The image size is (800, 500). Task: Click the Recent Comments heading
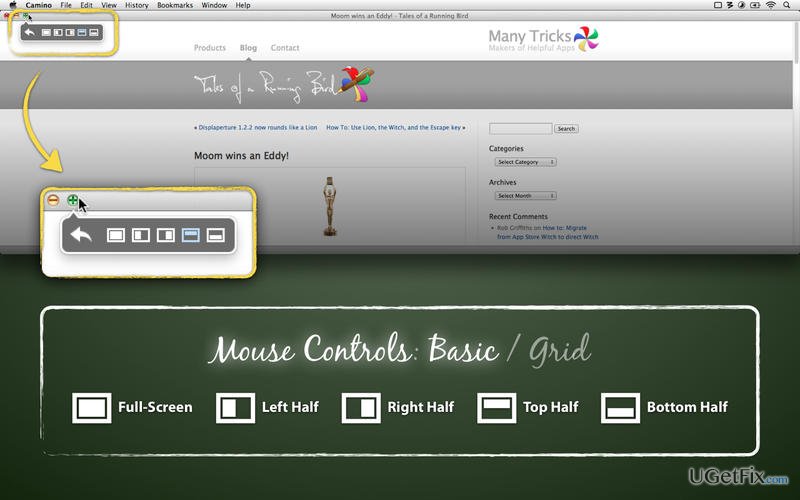coord(518,216)
